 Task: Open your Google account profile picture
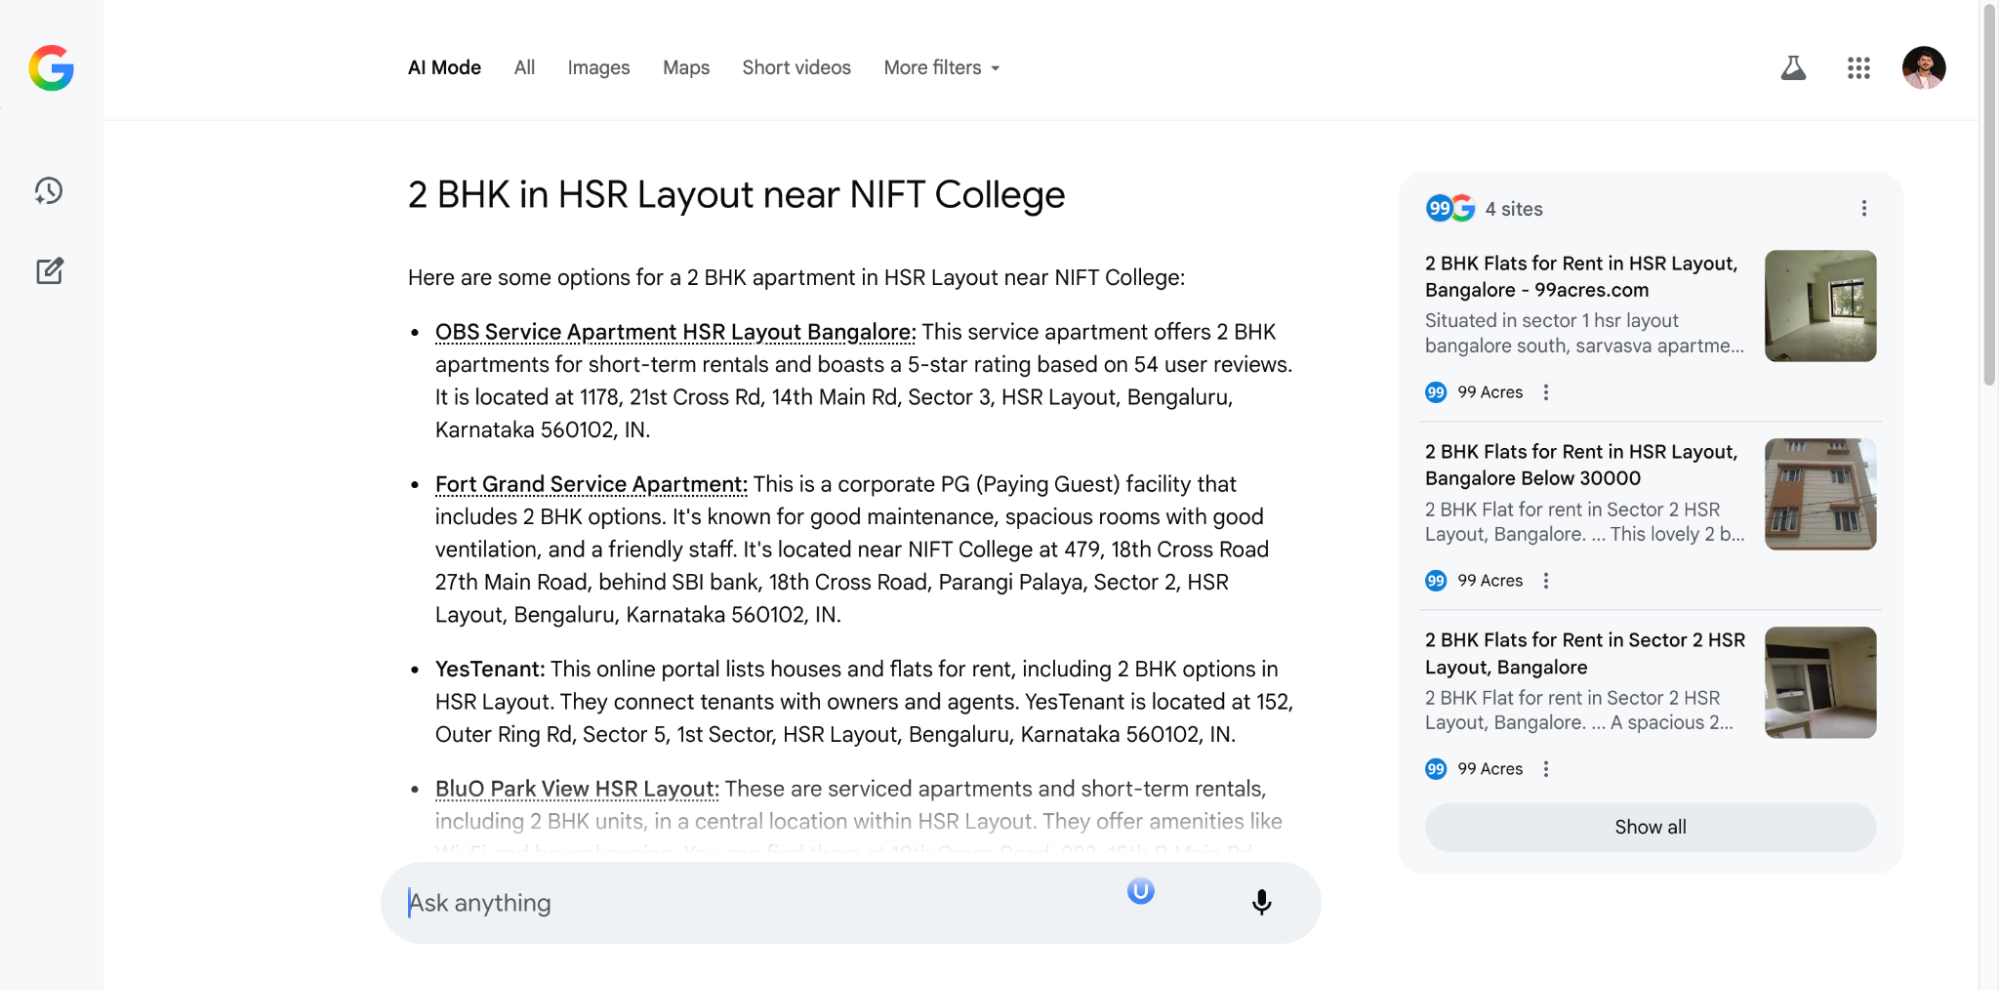(x=1923, y=67)
